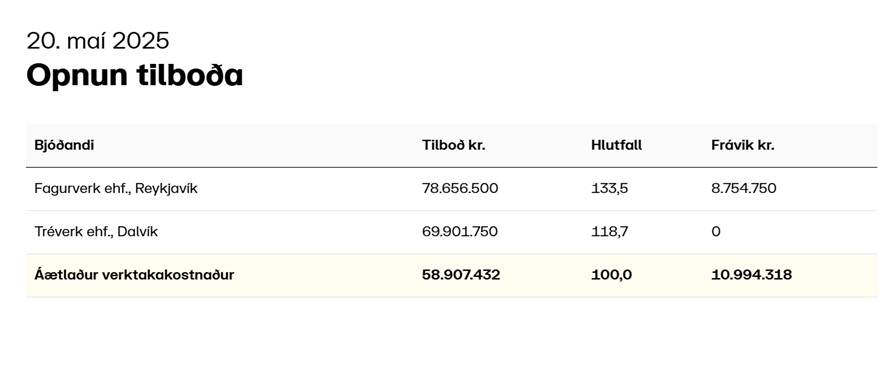Select the Bjóðandi column header
The image size is (882, 383).
point(64,145)
